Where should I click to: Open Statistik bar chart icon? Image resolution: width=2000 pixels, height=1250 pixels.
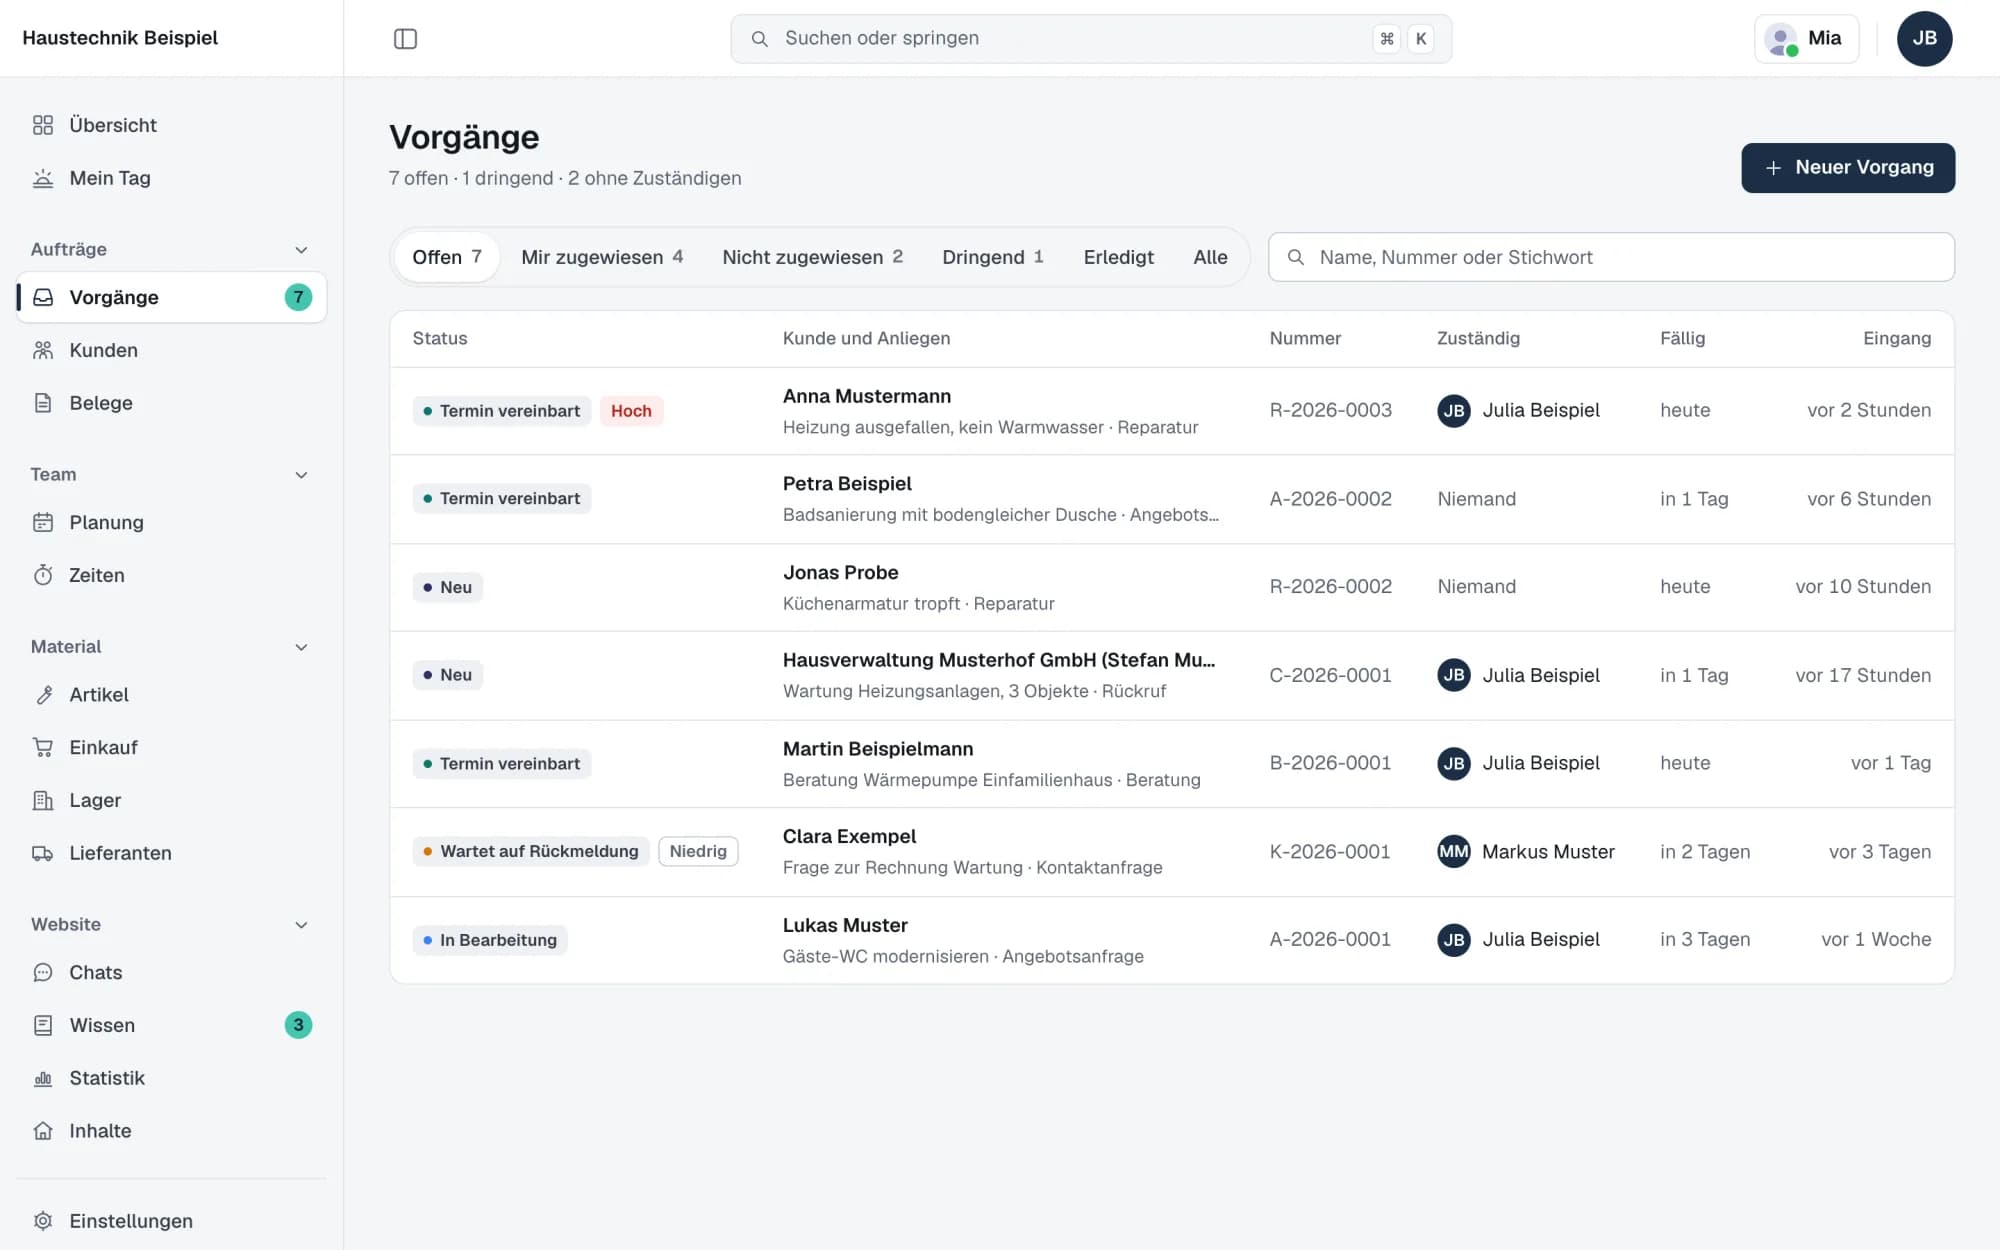(x=43, y=1078)
